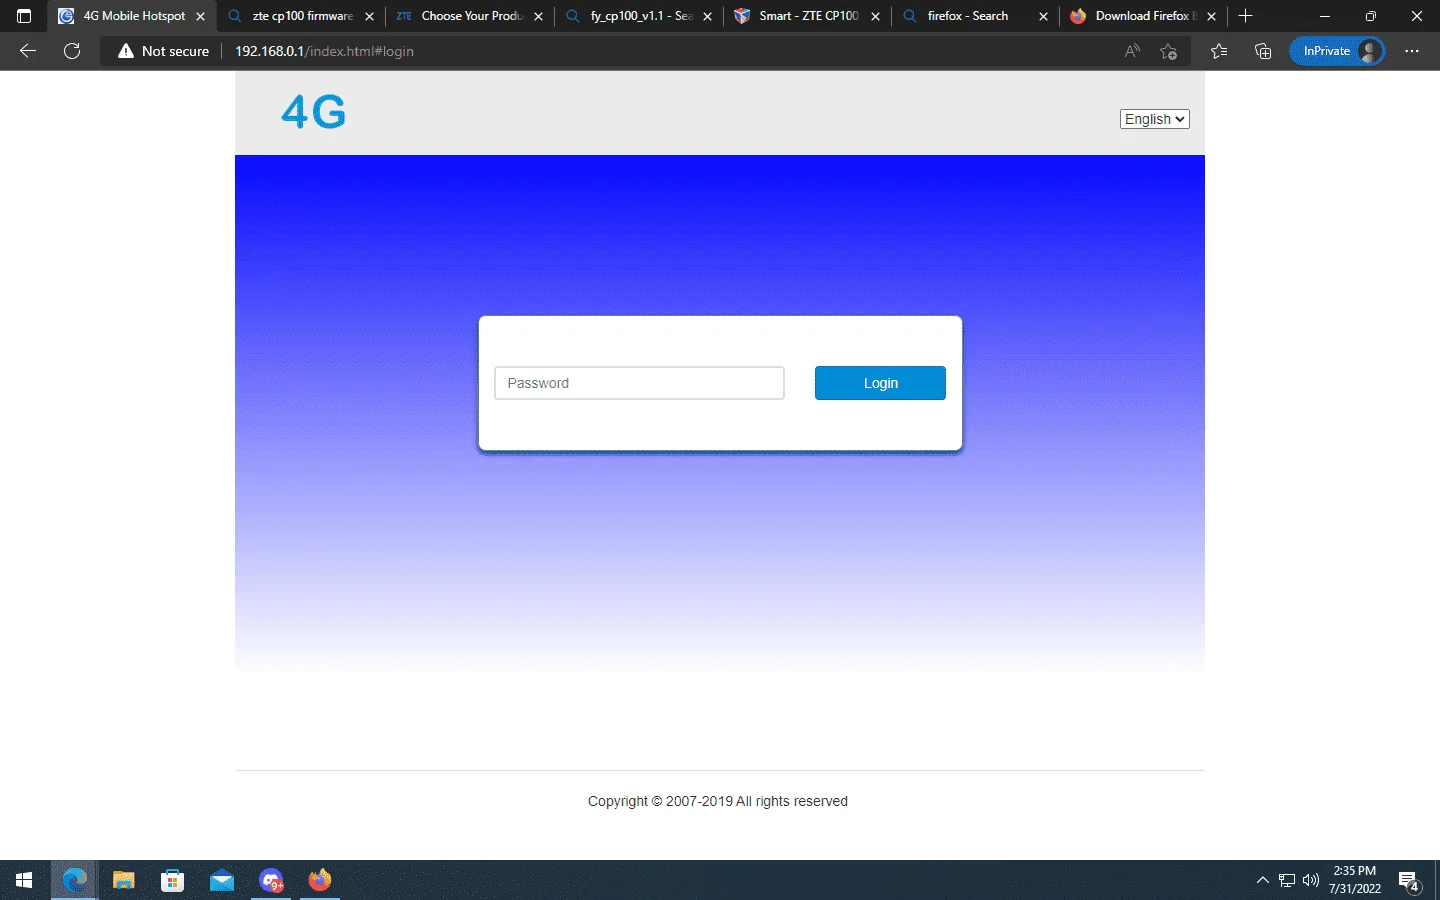Focus the Password input field
This screenshot has width=1440, height=900.
click(x=639, y=383)
